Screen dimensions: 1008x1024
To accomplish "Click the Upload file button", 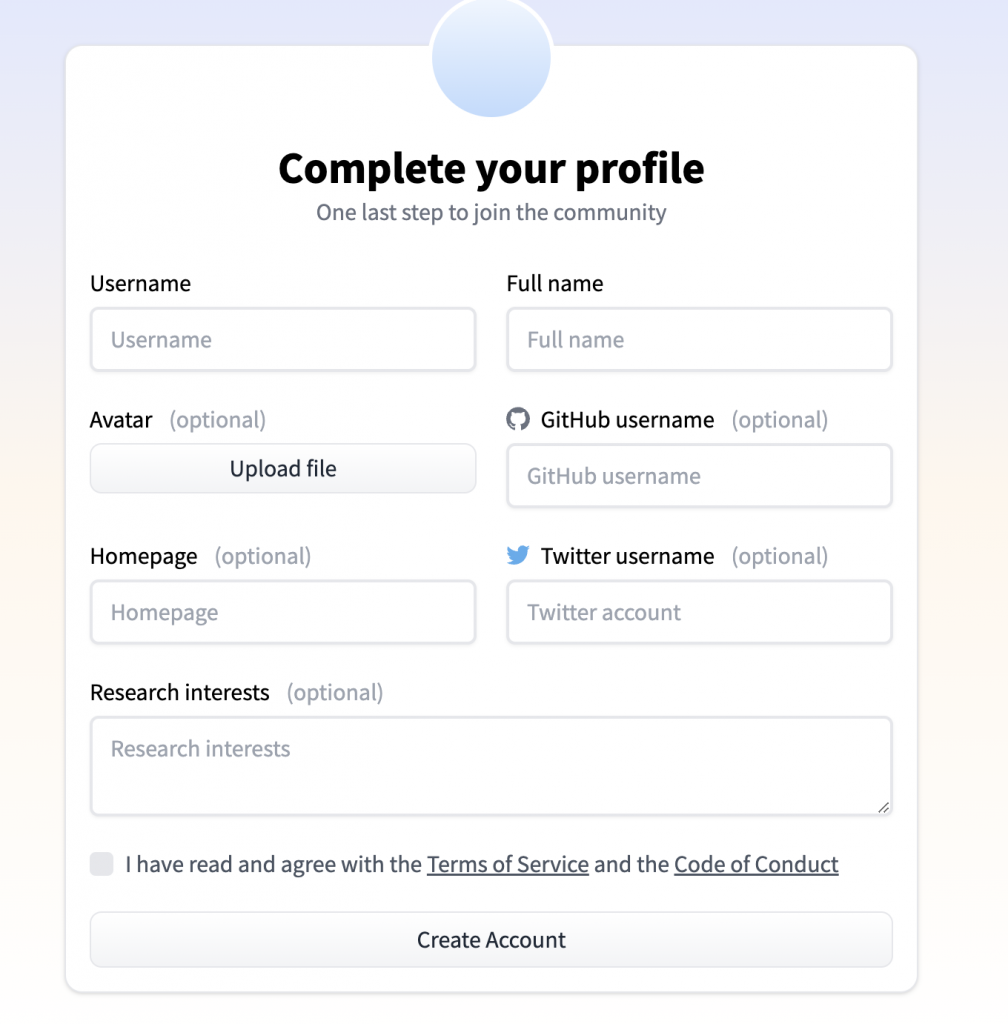I will (283, 469).
